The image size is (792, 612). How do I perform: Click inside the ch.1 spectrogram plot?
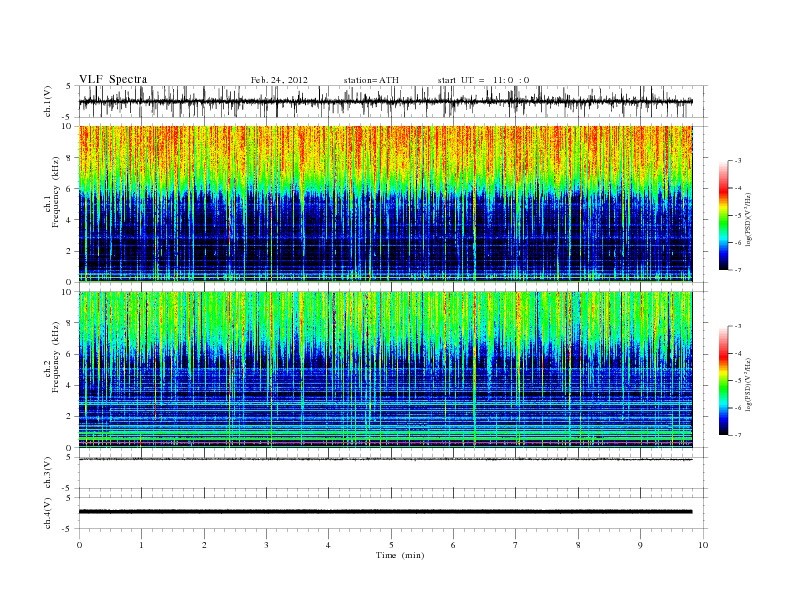385,203
